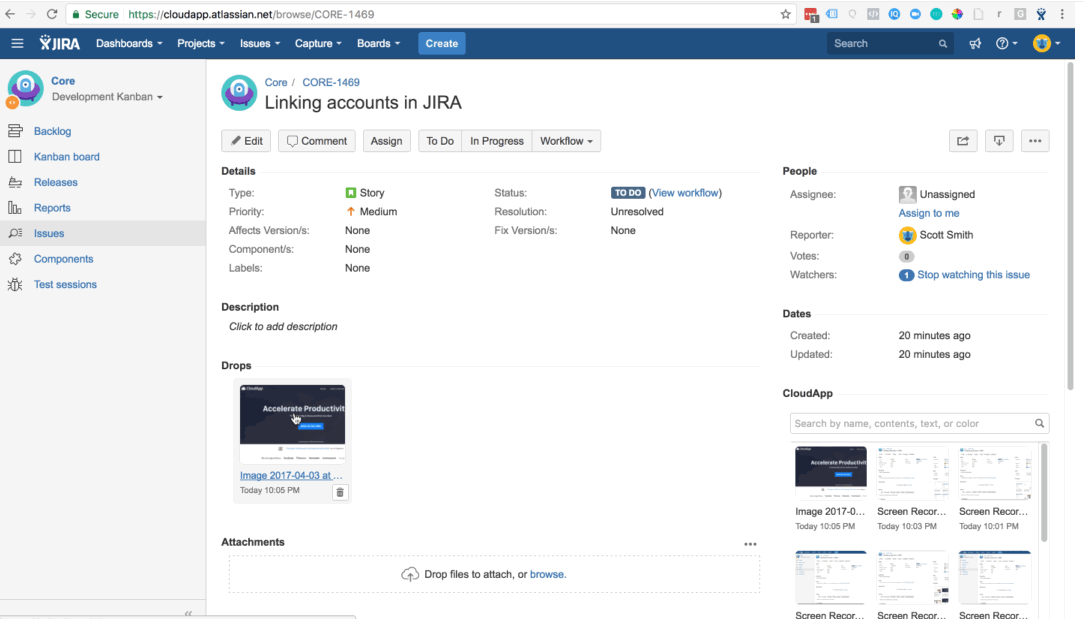Viewport: 1084px width, 619px height.
Task: Click the Core breadcrumb link
Action: pos(276,82)
